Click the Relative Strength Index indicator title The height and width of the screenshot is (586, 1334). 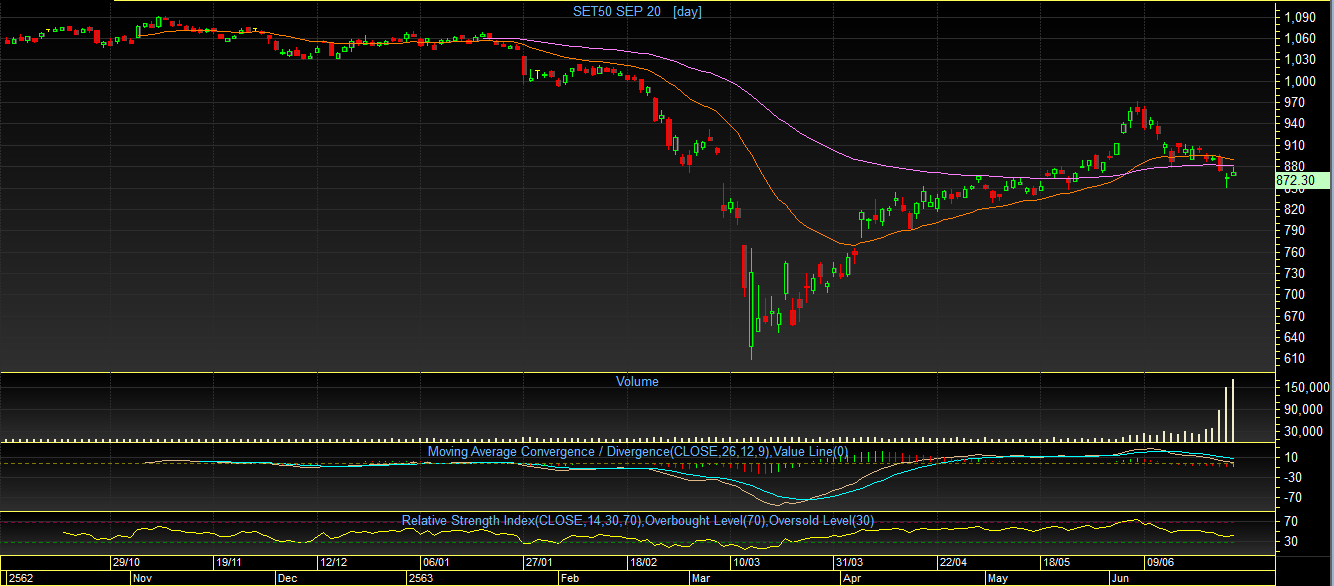(x=637, y=520)
